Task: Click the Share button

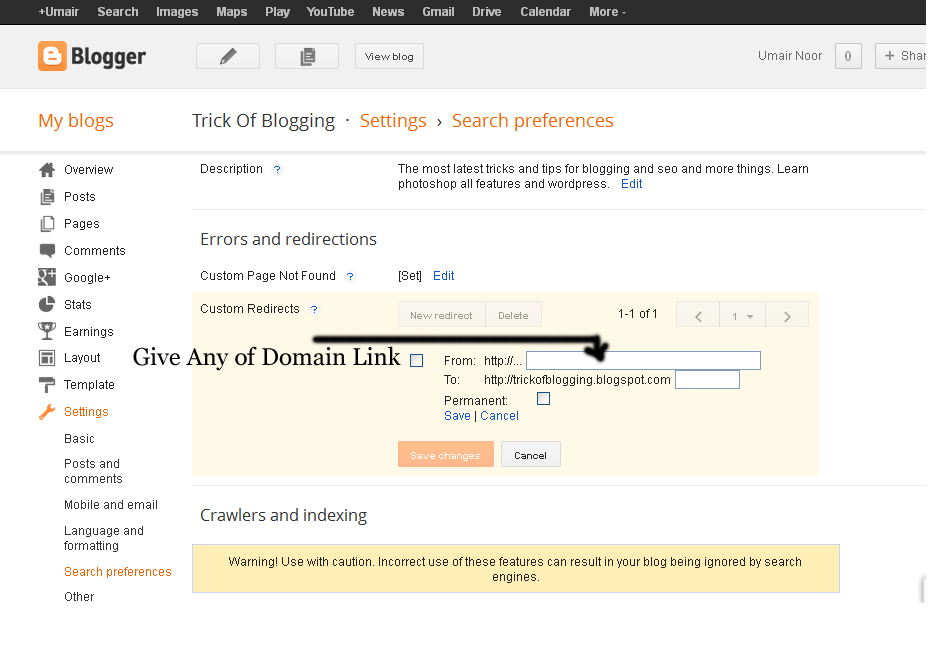Action: (901, 56)
